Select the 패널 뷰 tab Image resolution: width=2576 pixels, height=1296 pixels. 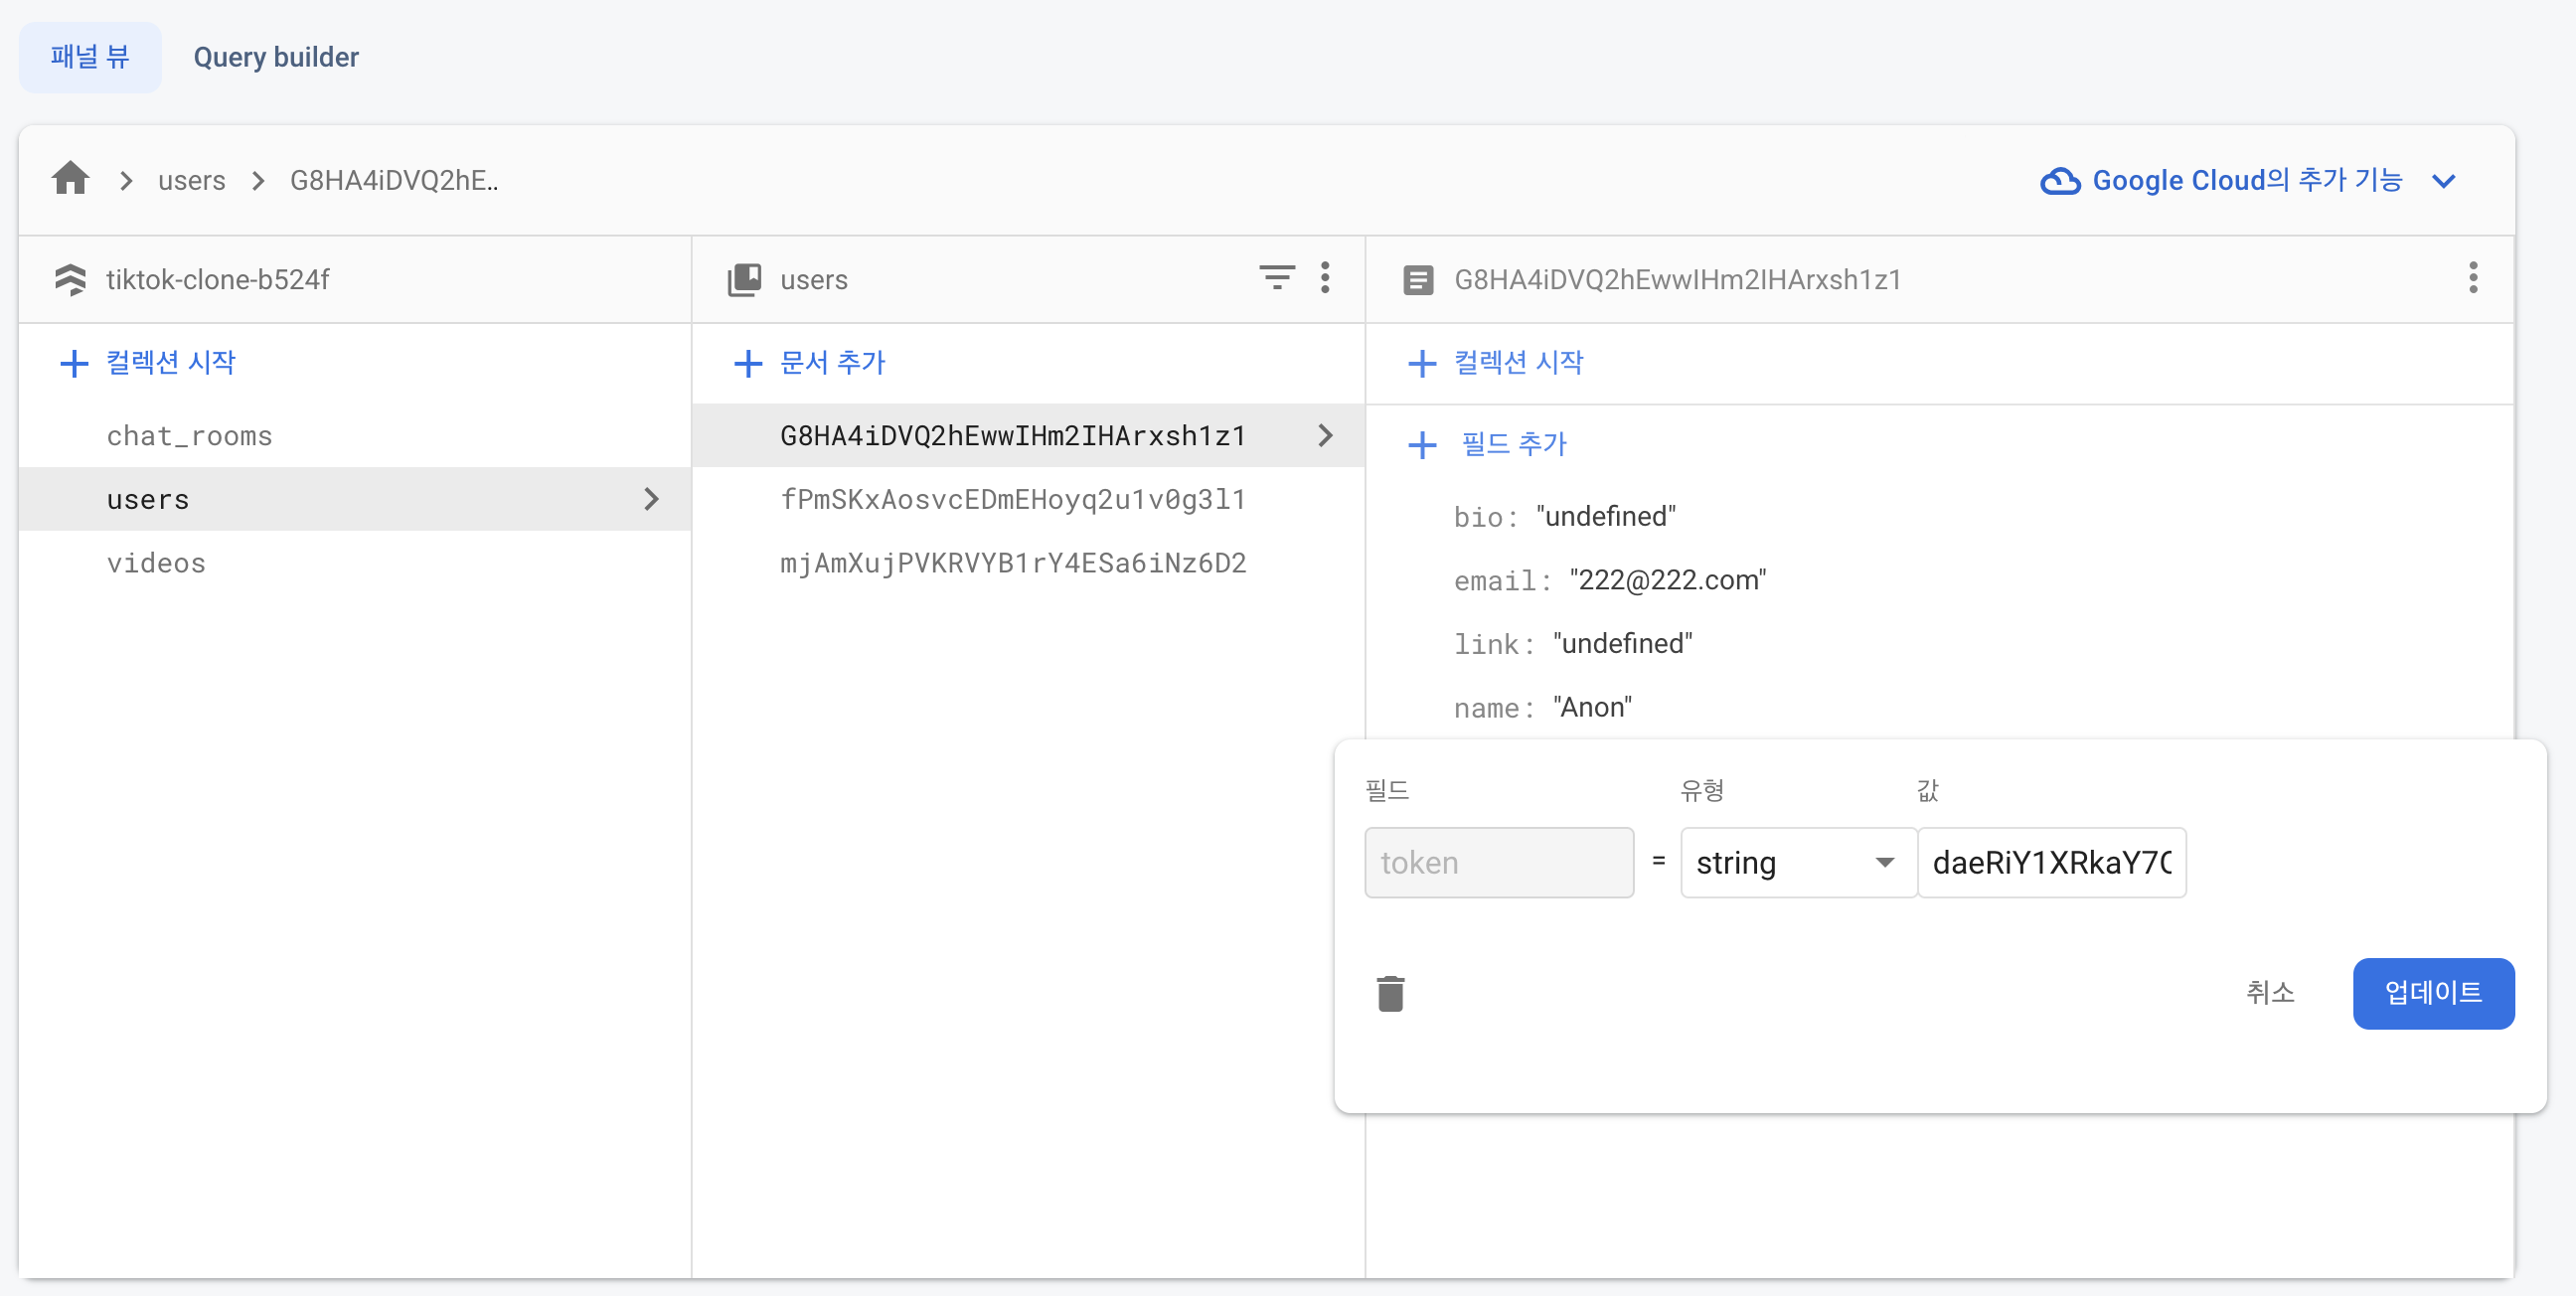(90, 57)
